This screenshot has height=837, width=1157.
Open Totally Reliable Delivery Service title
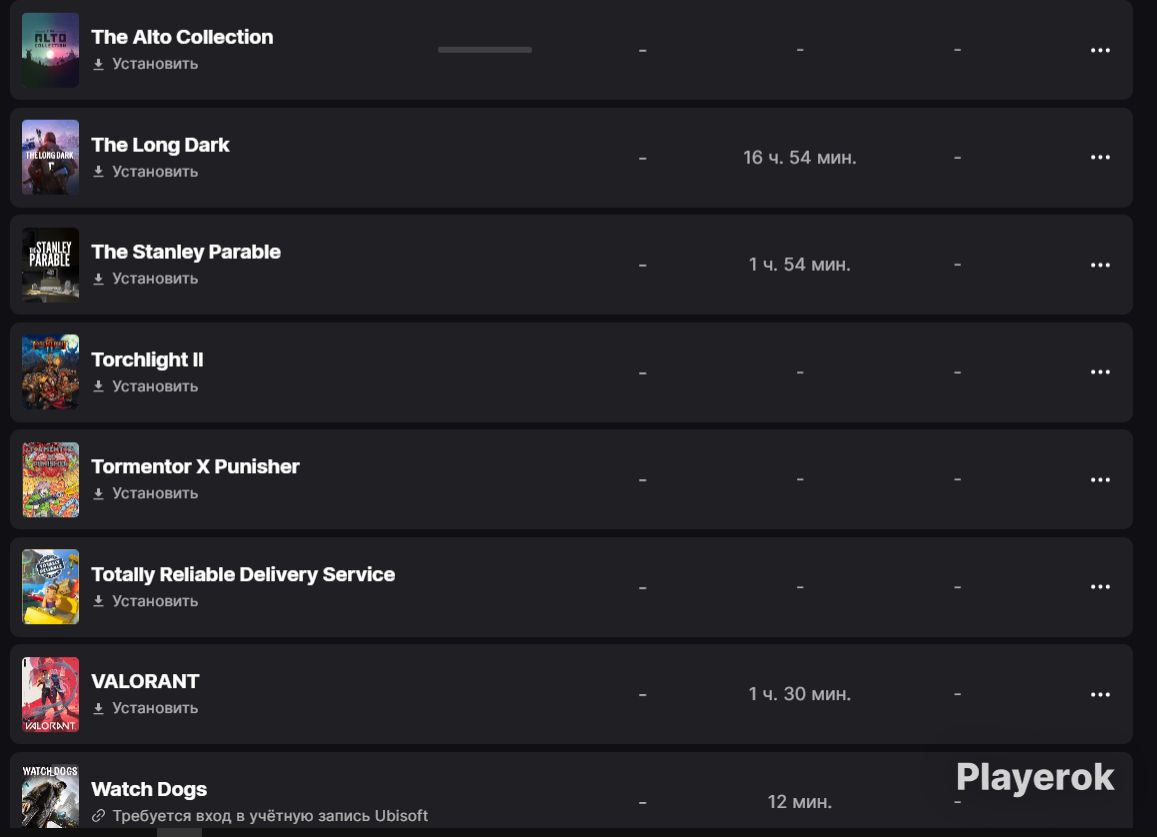click(x=243, y=574)
